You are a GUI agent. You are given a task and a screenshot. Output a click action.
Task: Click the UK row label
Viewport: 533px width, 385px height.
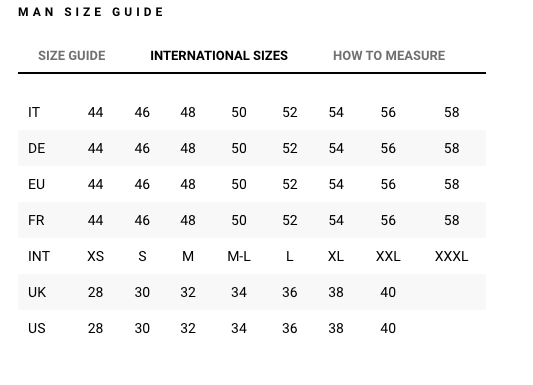37,293
